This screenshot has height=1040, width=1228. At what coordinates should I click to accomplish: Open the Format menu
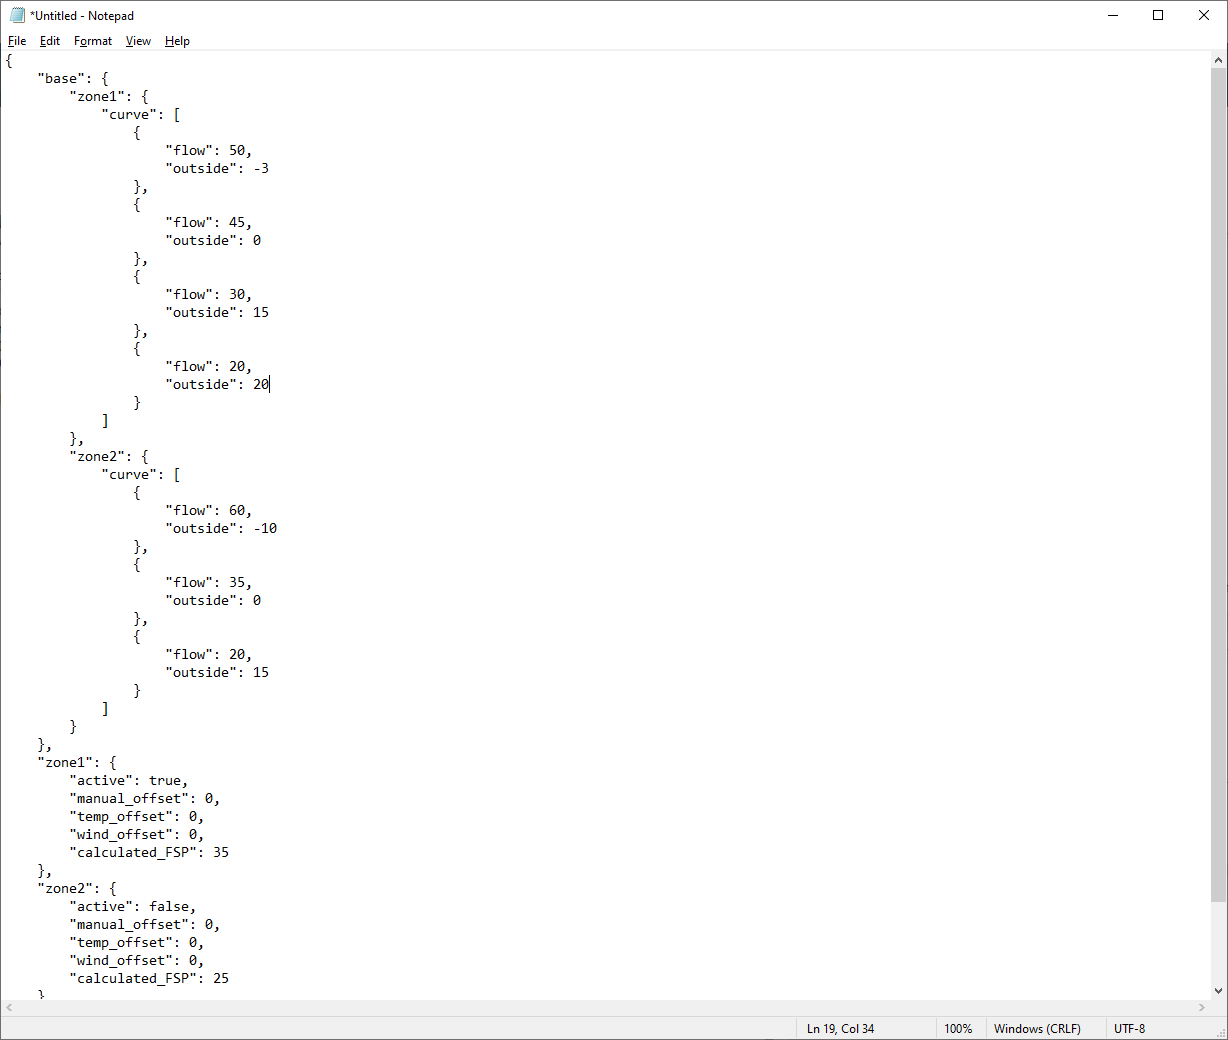tap(93, 41)
